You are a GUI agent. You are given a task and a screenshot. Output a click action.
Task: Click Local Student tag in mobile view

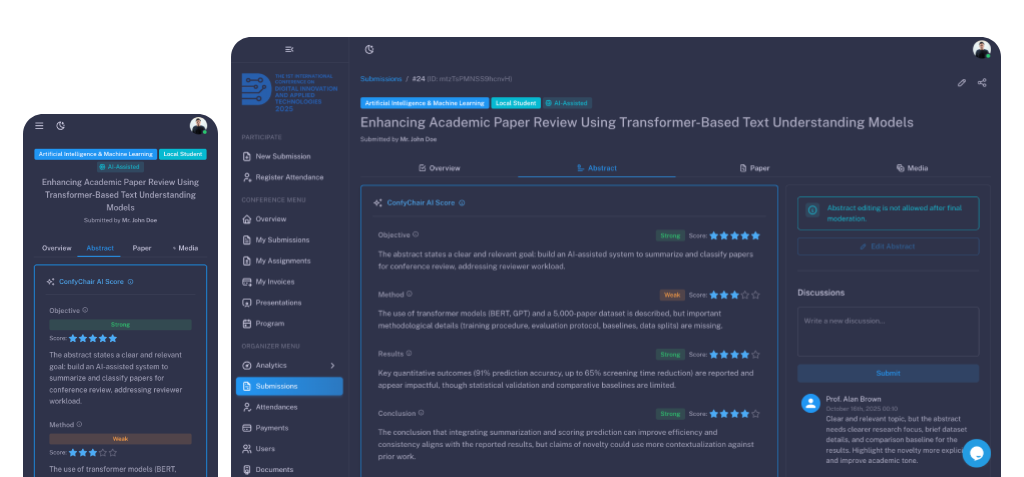(x=183, y=154)
